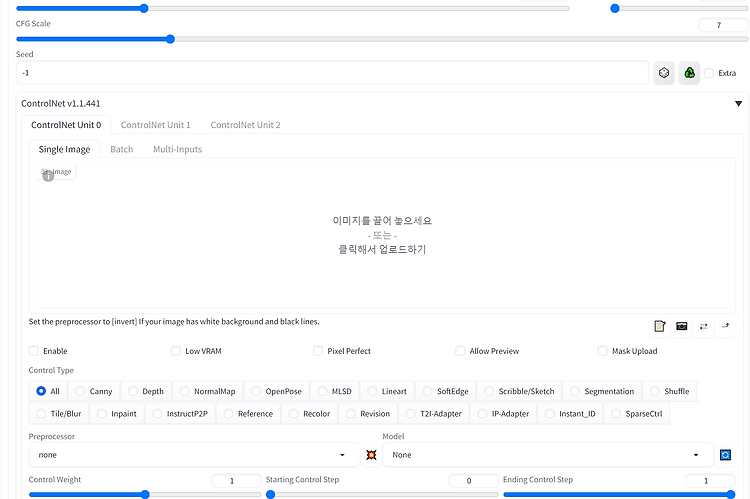Click the mirror webcam swap-arrows icon

(703, 326)
